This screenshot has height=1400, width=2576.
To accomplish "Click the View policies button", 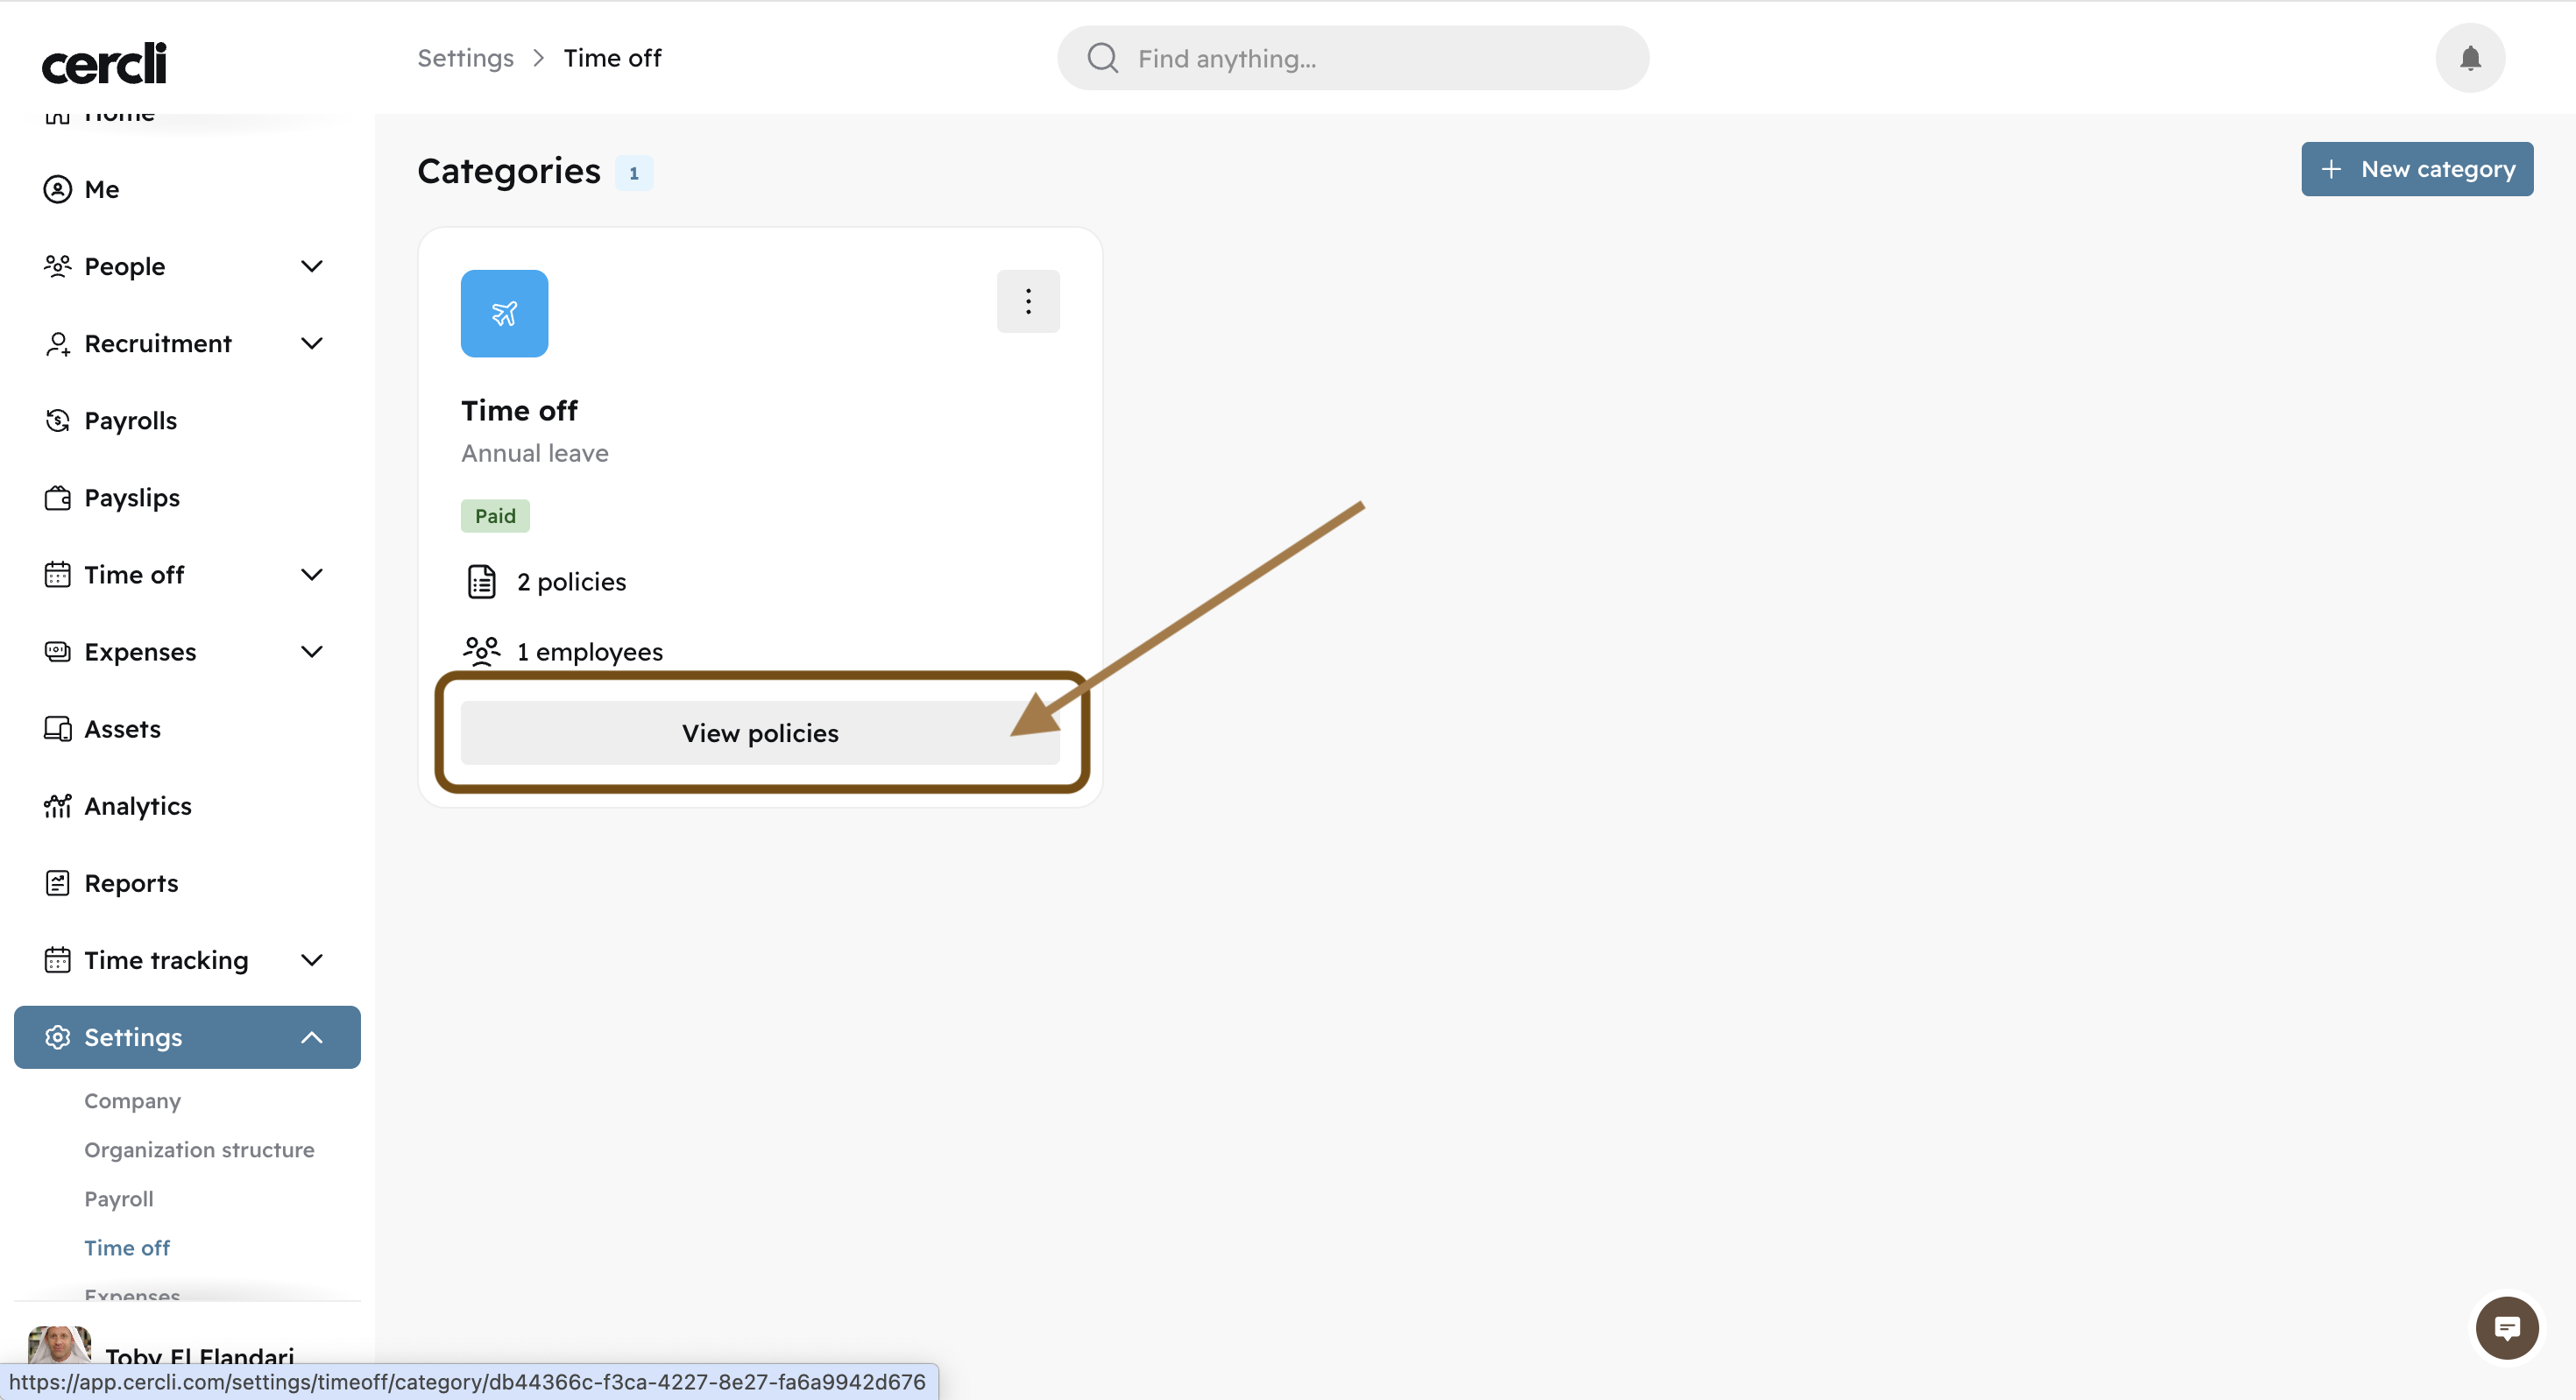I will 759,733.
